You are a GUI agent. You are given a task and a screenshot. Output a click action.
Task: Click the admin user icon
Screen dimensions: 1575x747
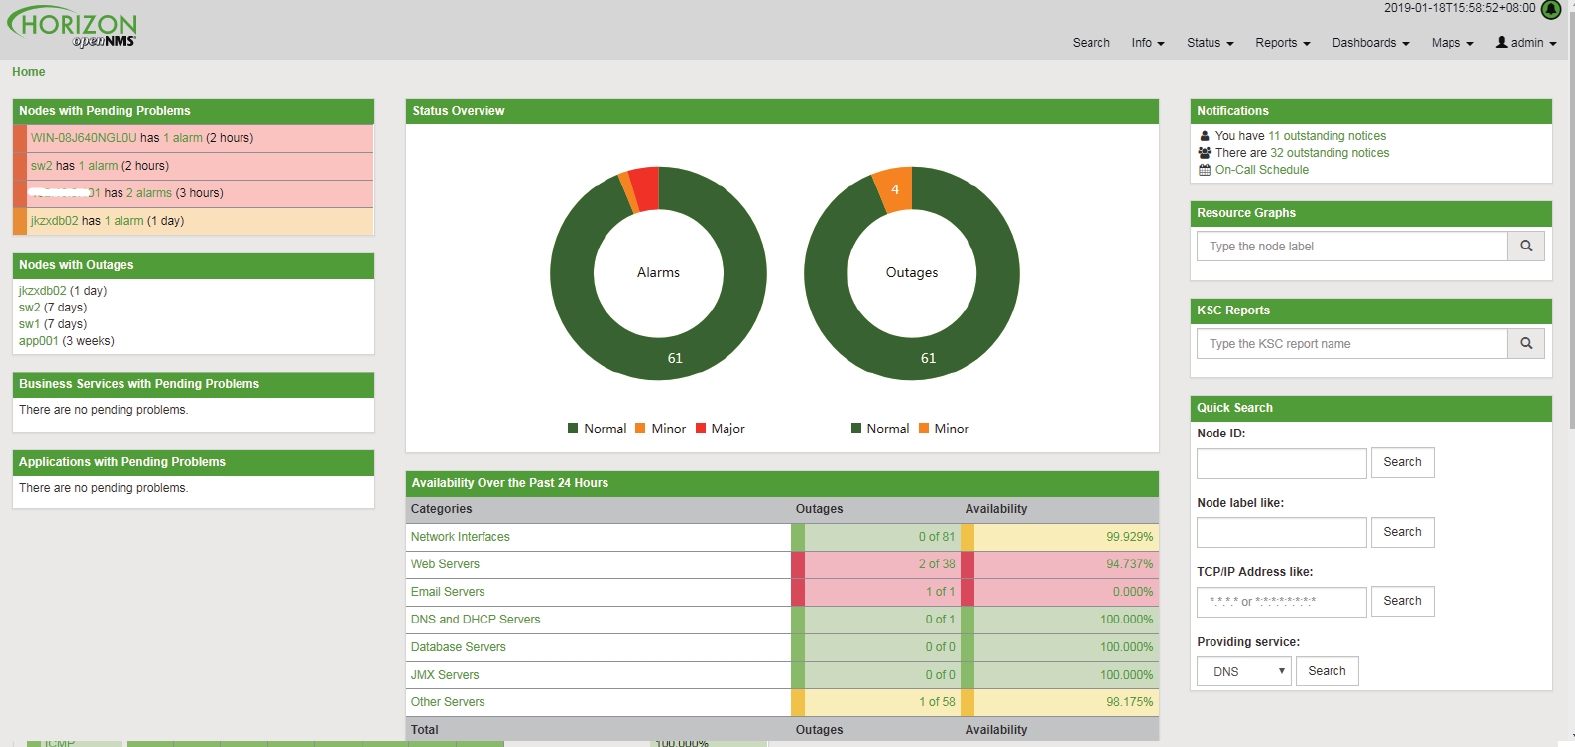click(1501, 42)
